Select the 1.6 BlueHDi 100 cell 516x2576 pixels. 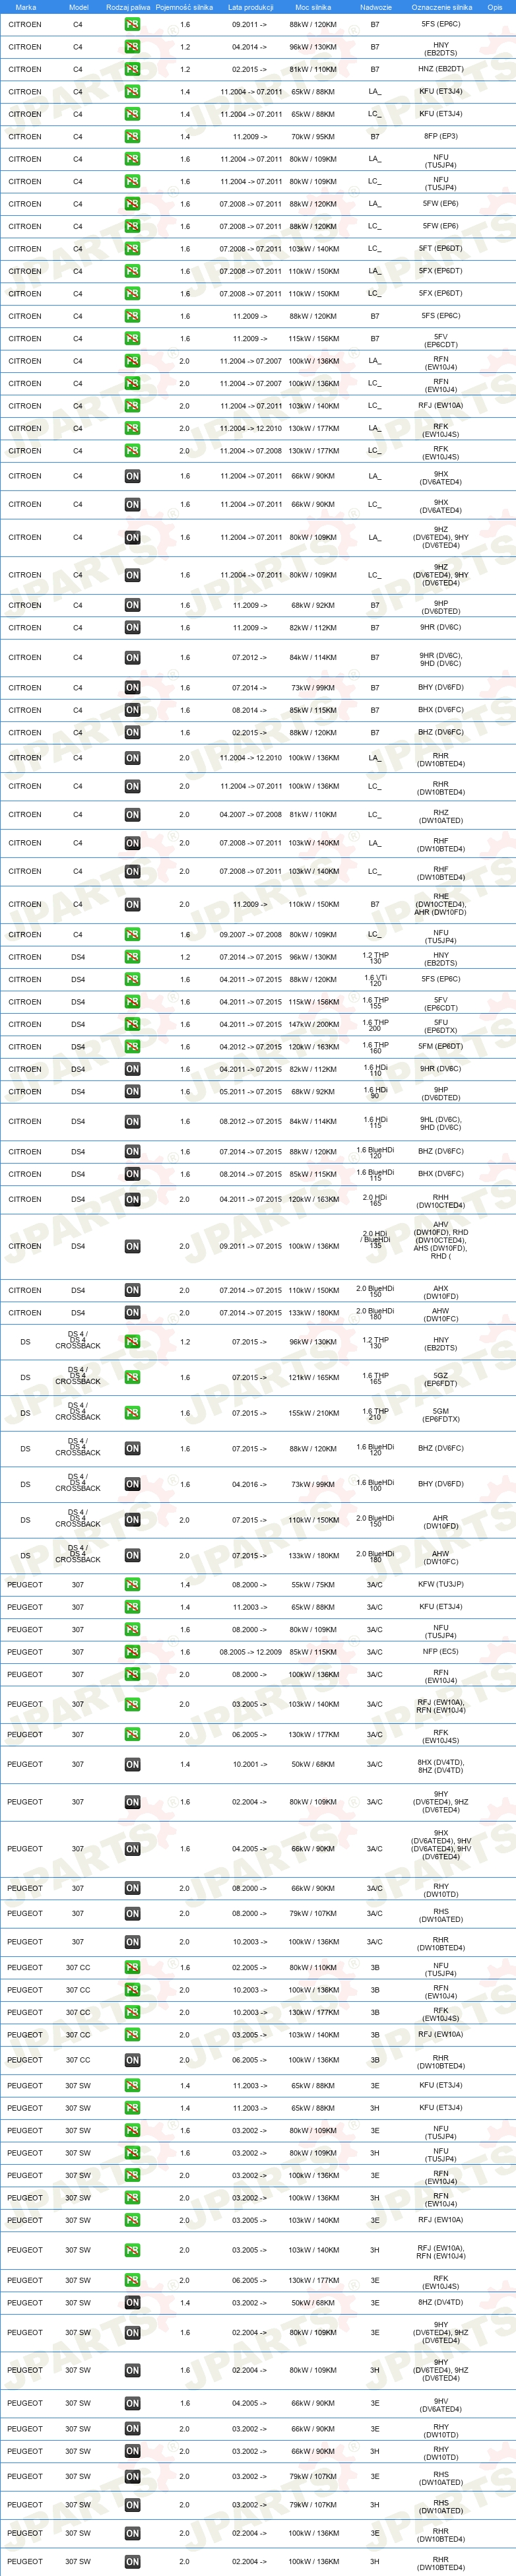pos(376,1485)
